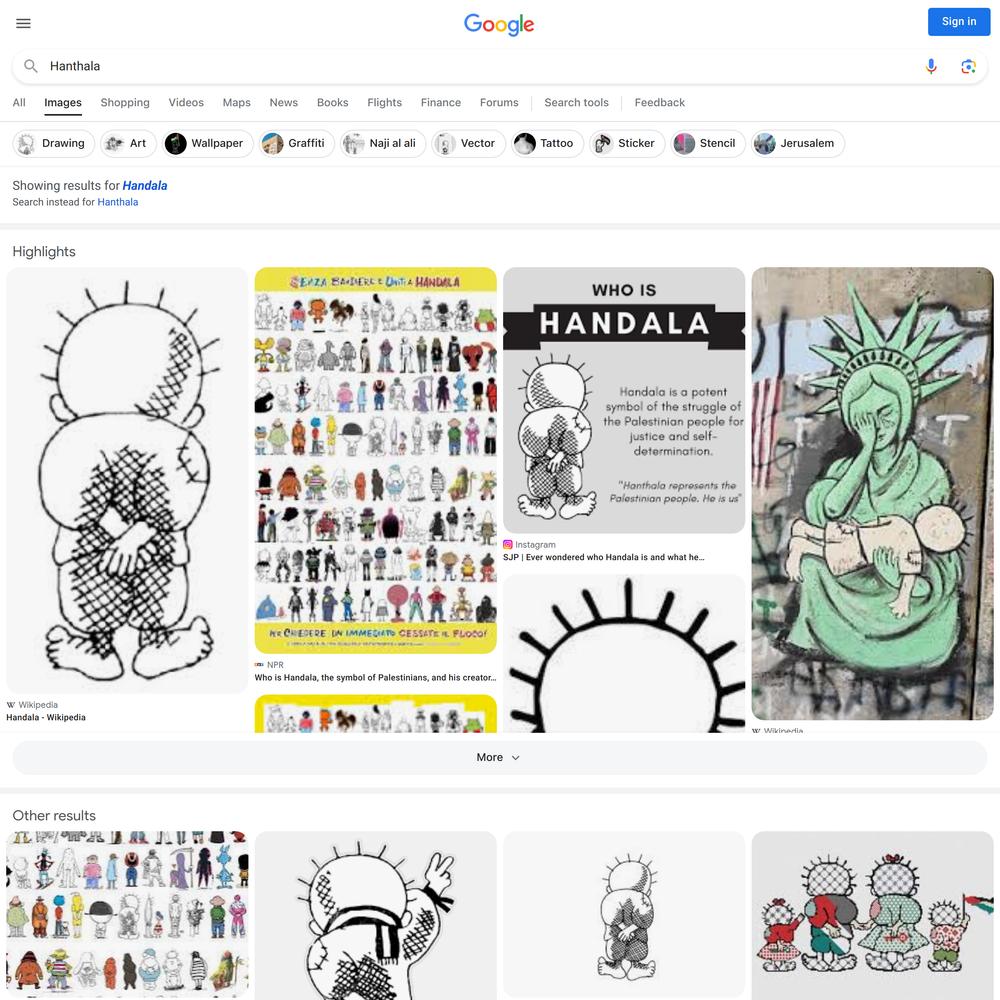Select the Graffiti filter chip
This screenshot has width=1000, height=1000.
click(x=297, y=143)
